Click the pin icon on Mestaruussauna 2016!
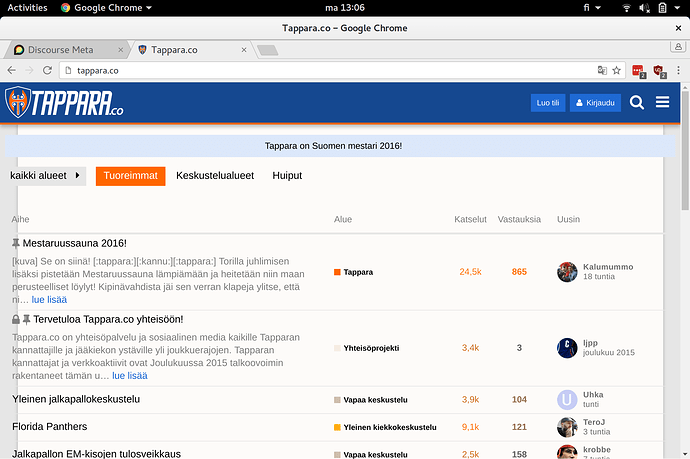690x459 pixels. [16, 243]
